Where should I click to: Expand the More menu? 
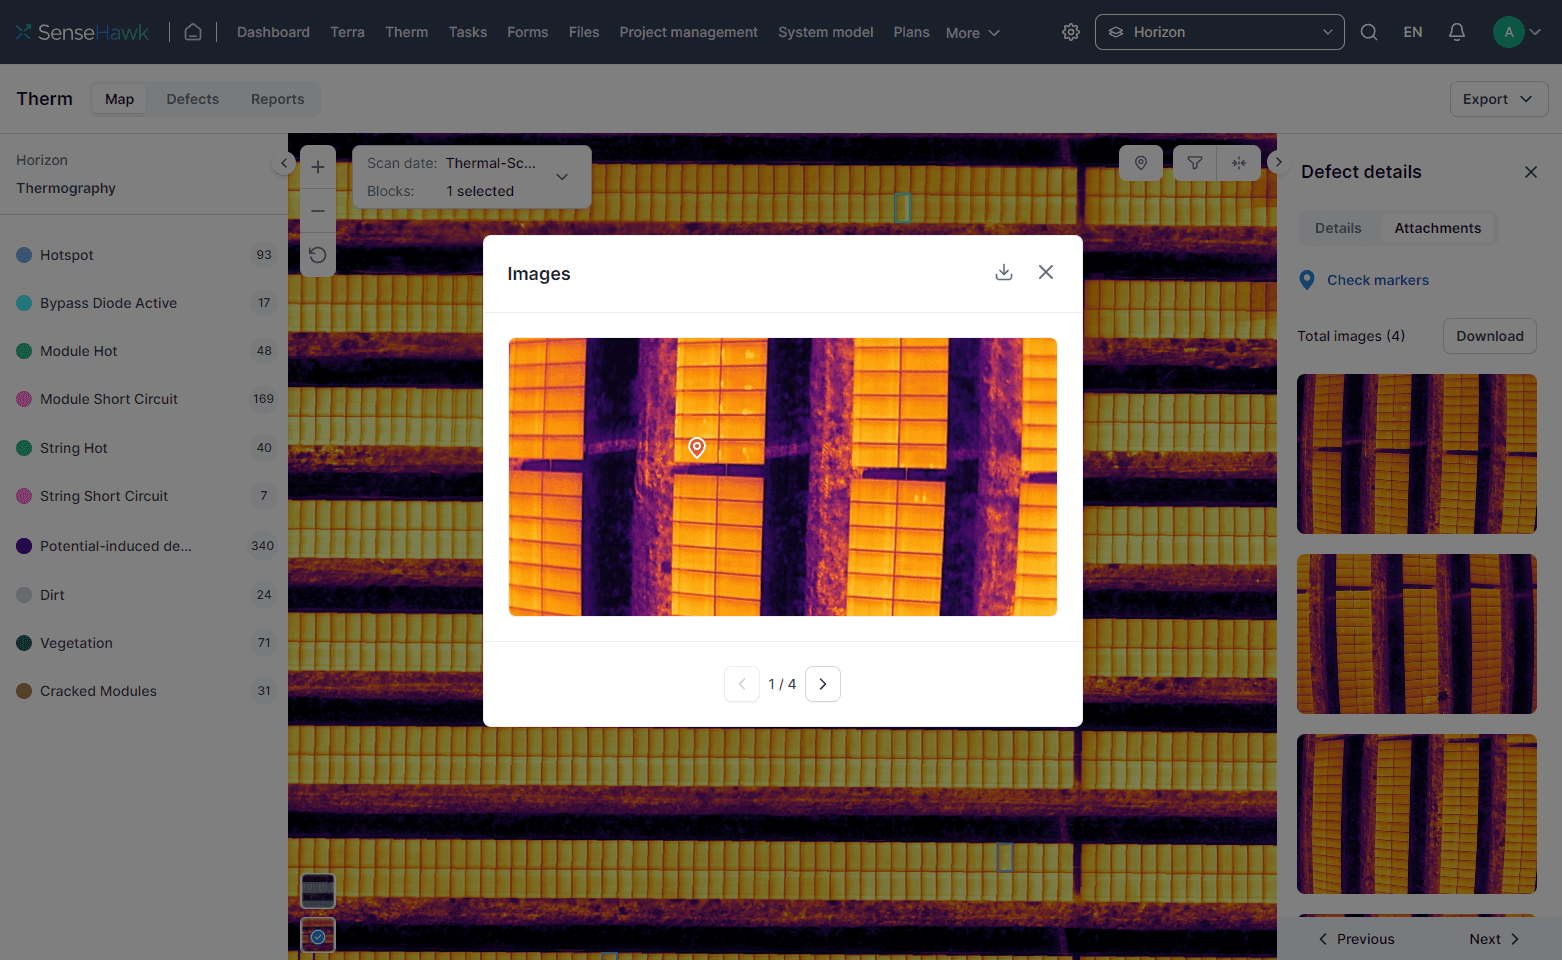[973, 33]
